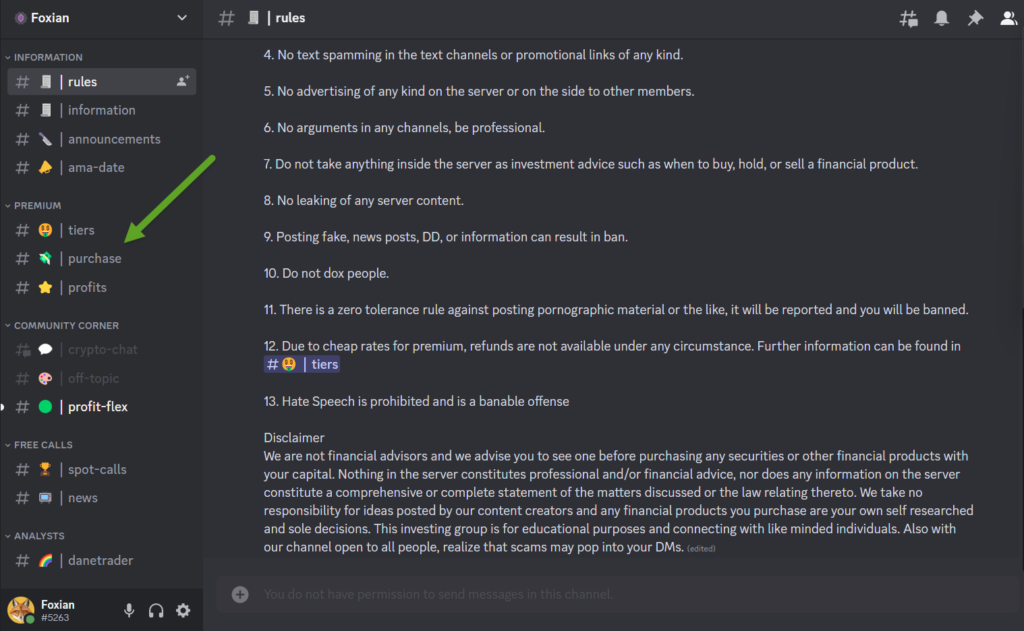Screen dimensions: 1024x631
Task: Open the Threads icon in header
Action: (x=908, y=18)
